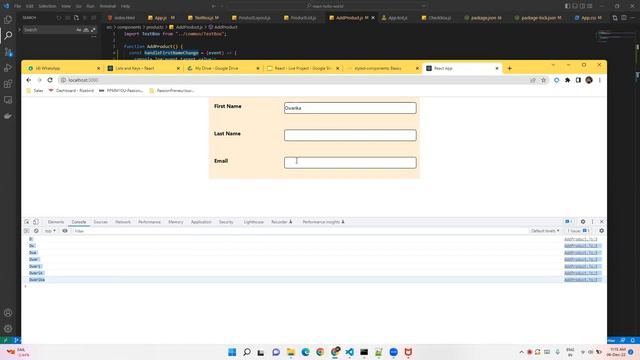This screenshot has height=360, width=640.
Task: Open the VS Code Explorer view
Action: [x=8, y=19]
